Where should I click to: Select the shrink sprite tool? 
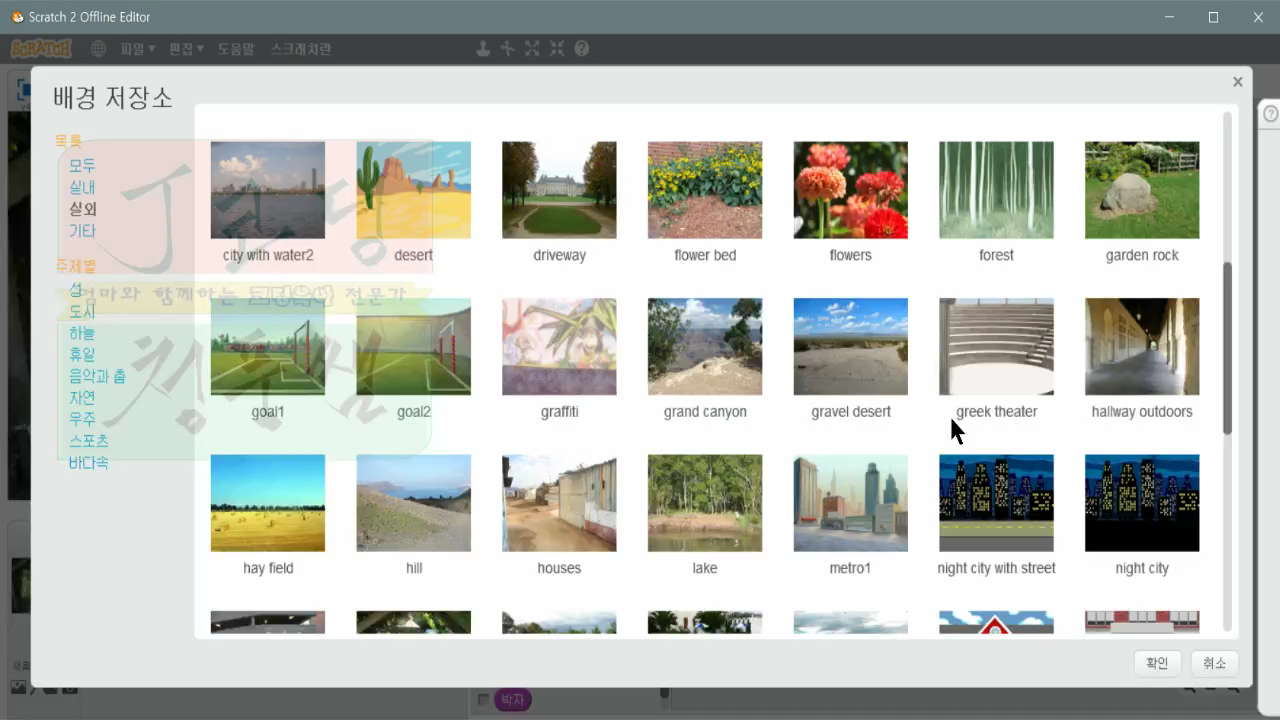pos(556,48)
